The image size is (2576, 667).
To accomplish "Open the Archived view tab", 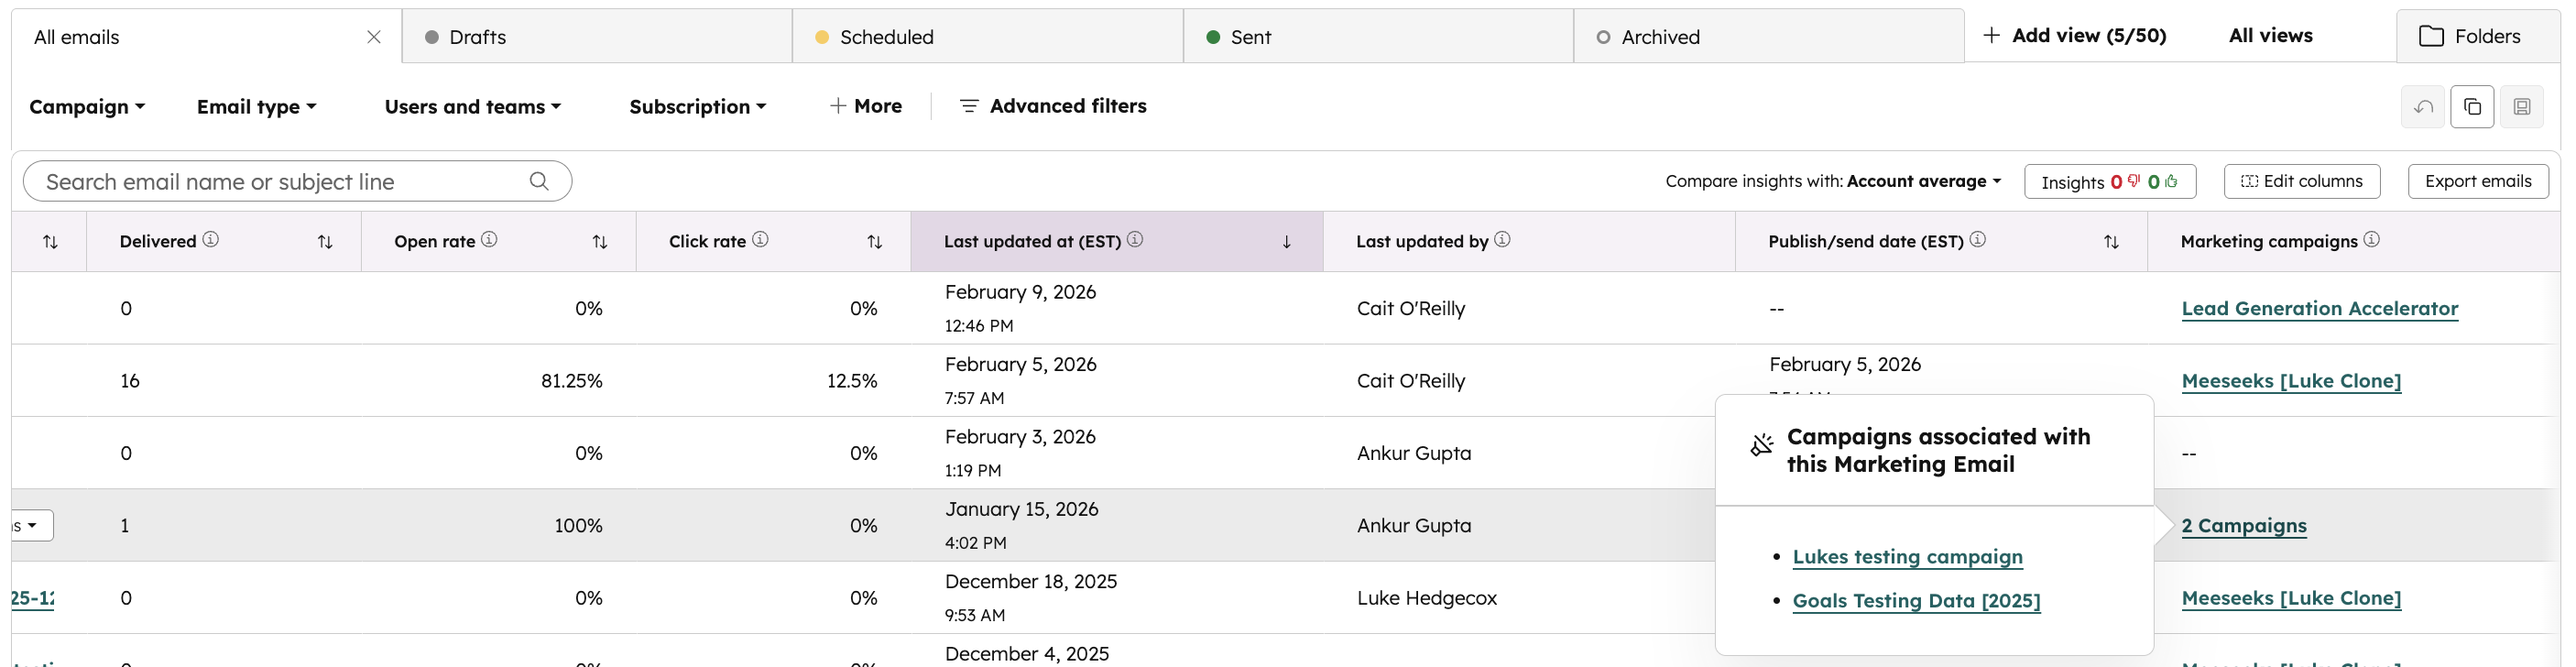I will click(1660, 37).
